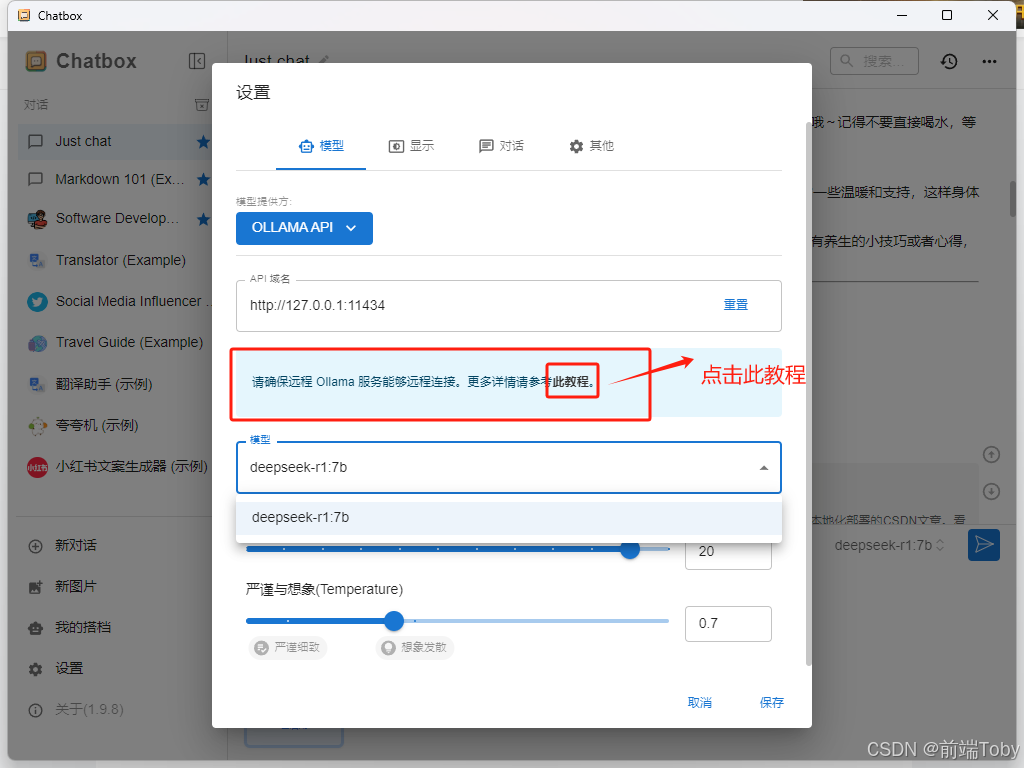This screenshot has width=1024, height=768.
Task: Click the value field showing 20
Action: (728, 552)
